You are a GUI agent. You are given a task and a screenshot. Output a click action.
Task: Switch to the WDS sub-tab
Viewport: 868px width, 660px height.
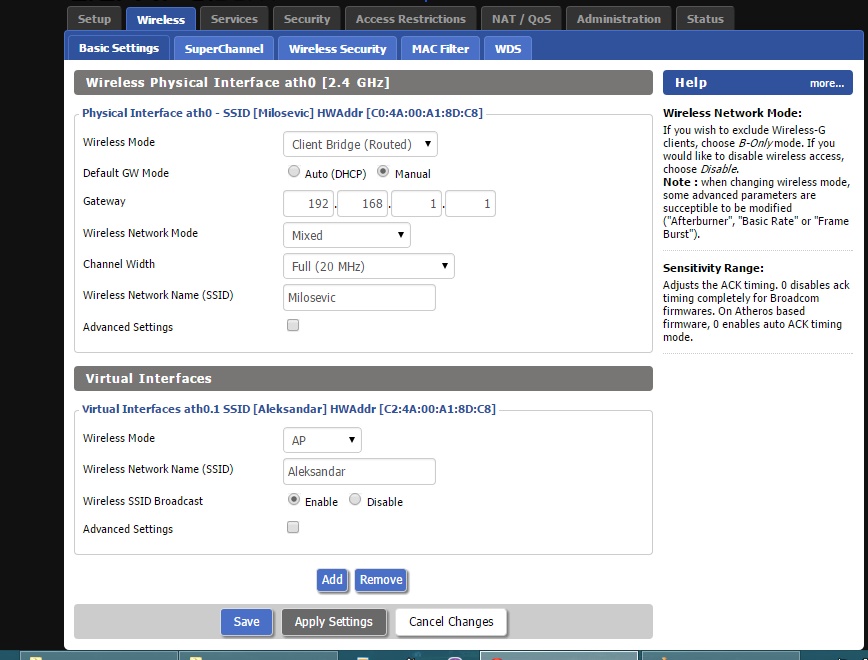point(508,49)
